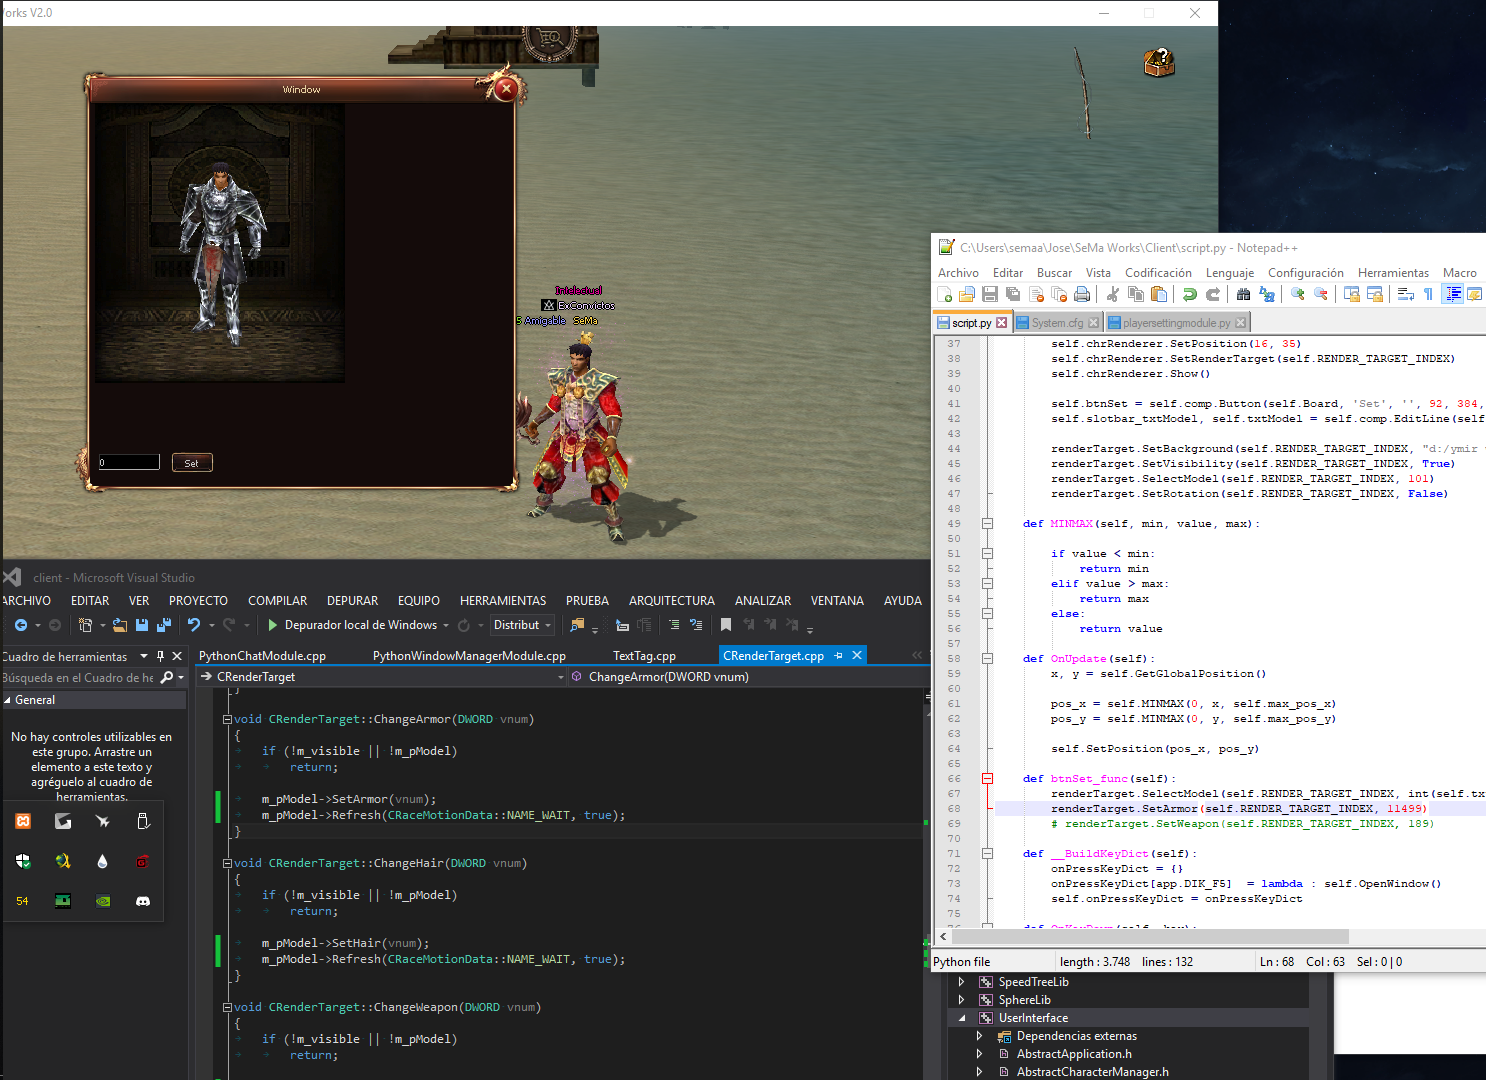Click the Print icon in Notepad++
Image resolution: width=1486 pixels, height=1080 pixels.
(x=1081, y=293)
